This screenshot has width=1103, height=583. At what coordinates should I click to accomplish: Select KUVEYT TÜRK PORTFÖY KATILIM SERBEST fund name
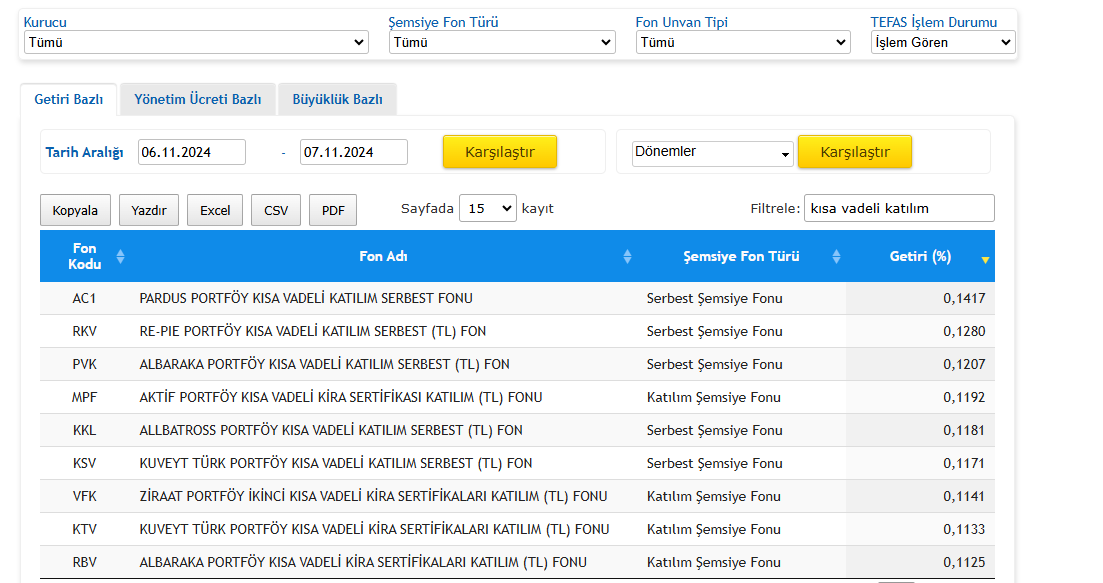click(336, 463)
